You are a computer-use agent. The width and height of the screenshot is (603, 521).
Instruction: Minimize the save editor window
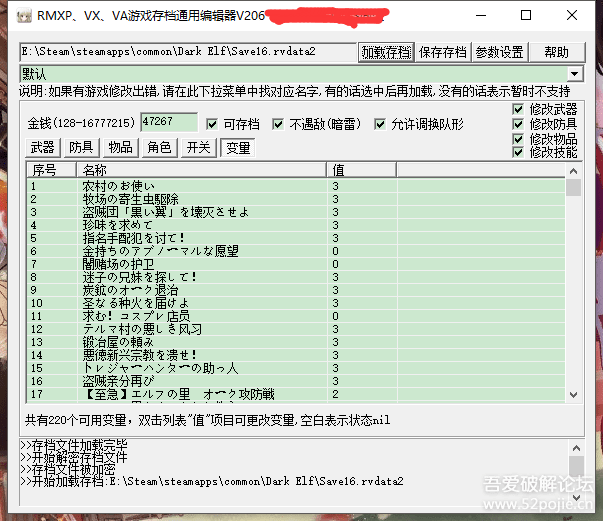pyautogui.click(x=478, y=15)
